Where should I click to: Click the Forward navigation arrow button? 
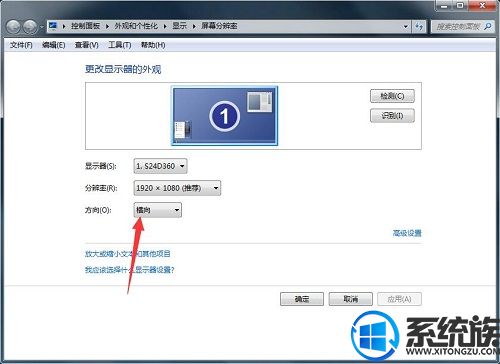[30, 26]
